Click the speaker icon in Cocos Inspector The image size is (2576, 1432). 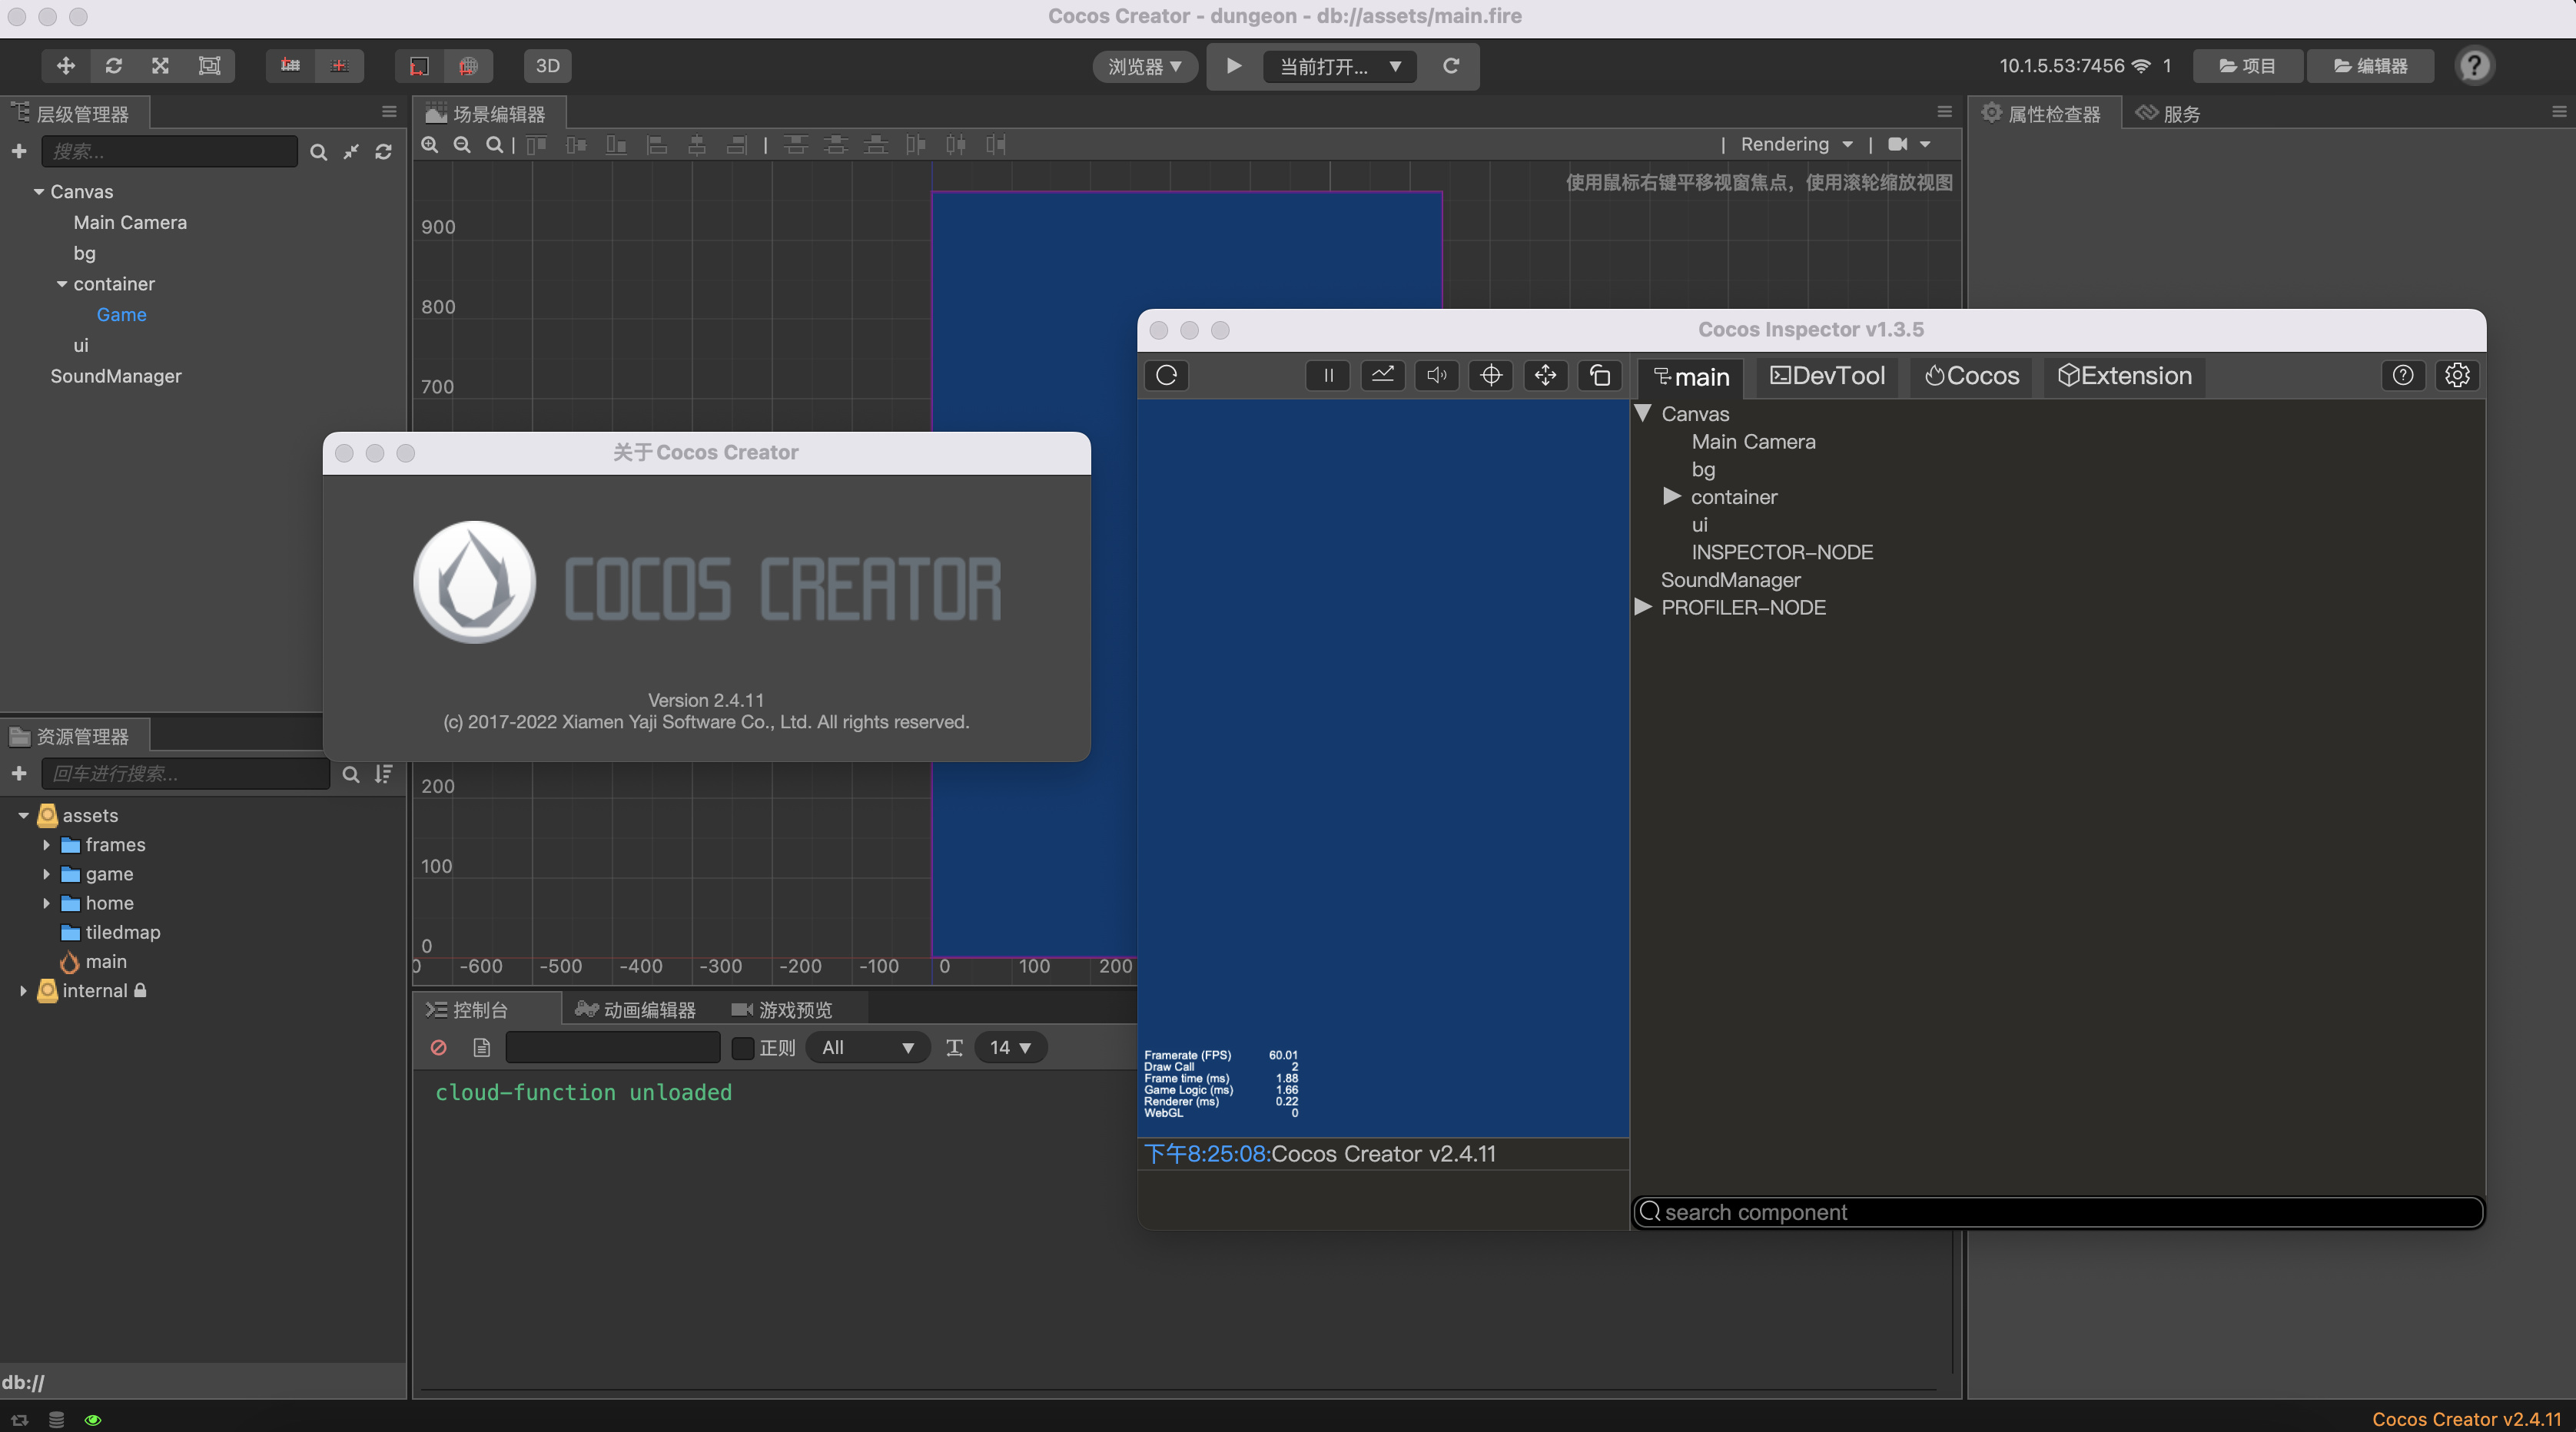pos(1436,376)
